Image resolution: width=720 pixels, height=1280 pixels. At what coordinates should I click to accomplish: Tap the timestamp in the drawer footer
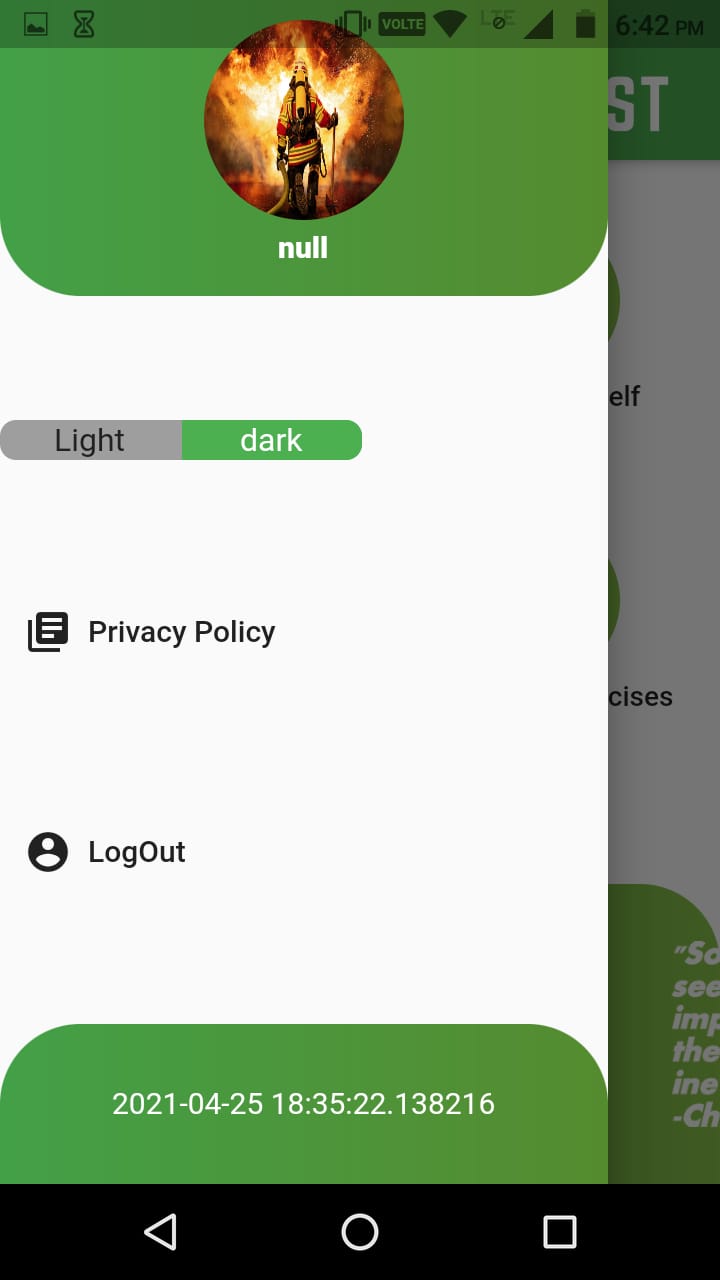click(x=303, y=1103)
